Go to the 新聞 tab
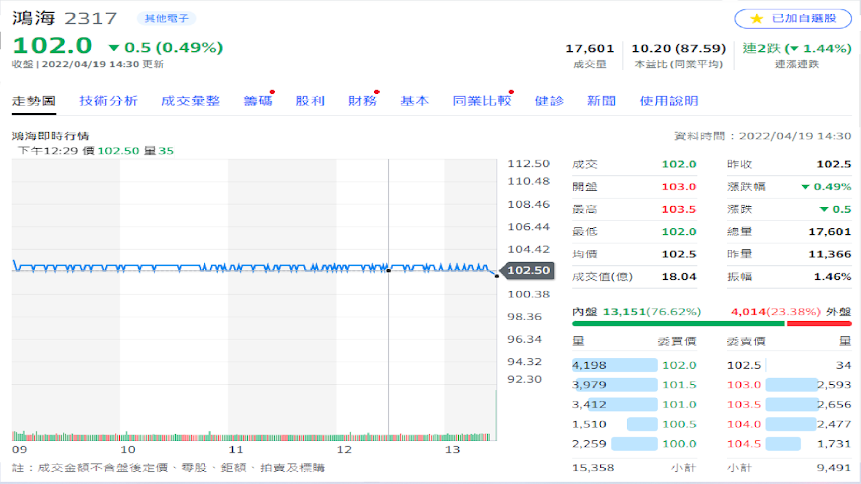 click(601, 101)
